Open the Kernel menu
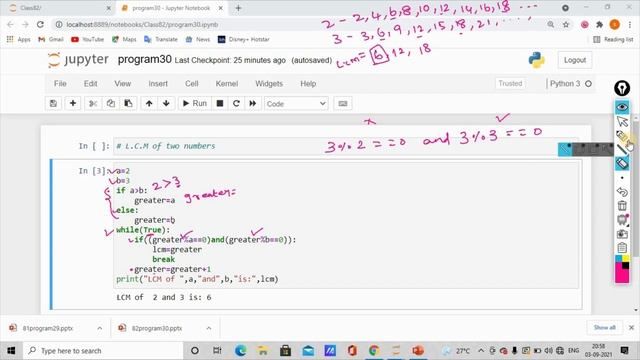This screenshot has width=640, height=360. pos(227,84)
